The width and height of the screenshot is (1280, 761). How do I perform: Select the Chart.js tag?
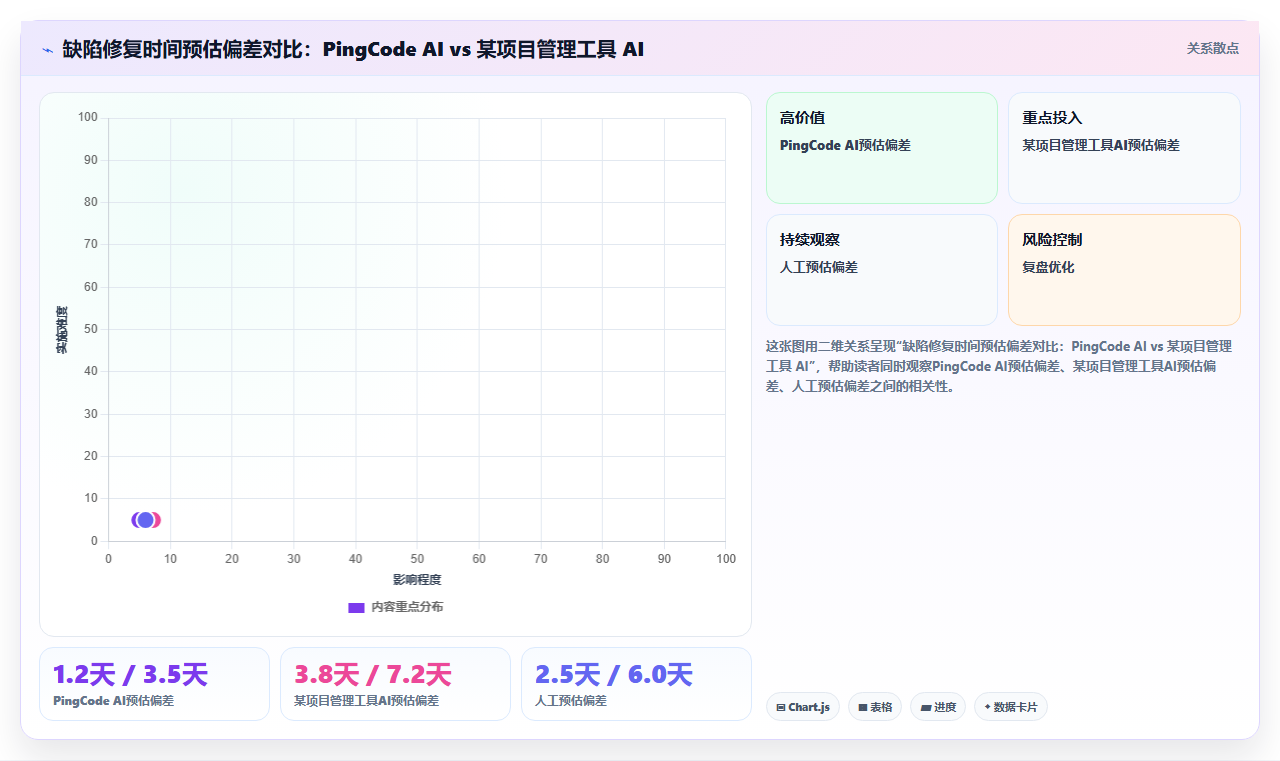(803, 707)
